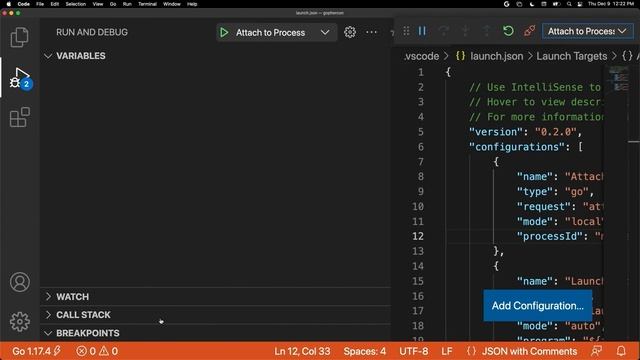Click the Step Over debug button

(x=444, y=31)
